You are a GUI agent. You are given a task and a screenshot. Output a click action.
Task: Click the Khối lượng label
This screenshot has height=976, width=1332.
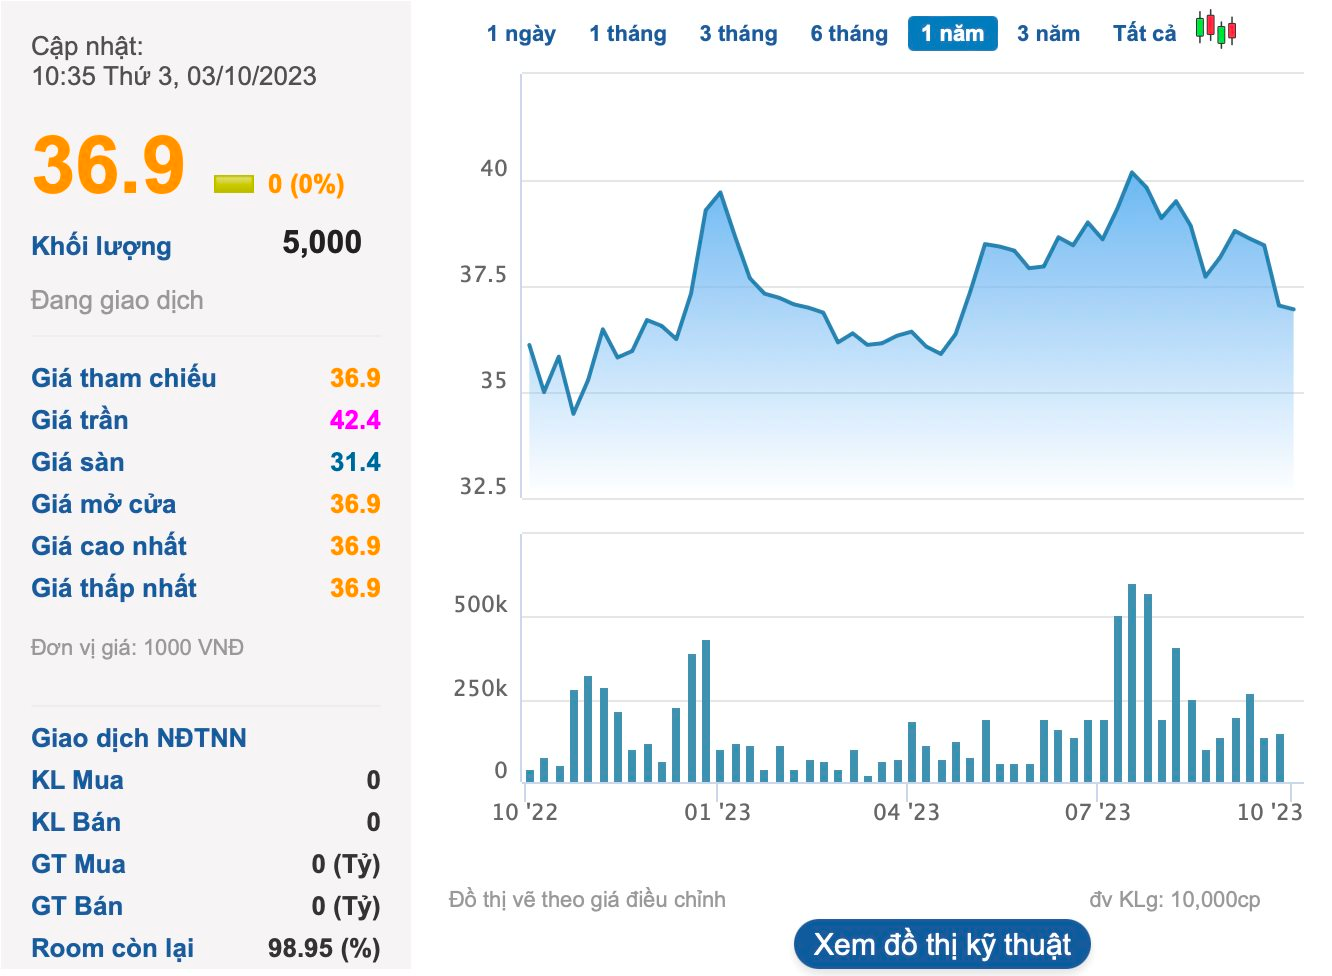(x=101, y=246)
